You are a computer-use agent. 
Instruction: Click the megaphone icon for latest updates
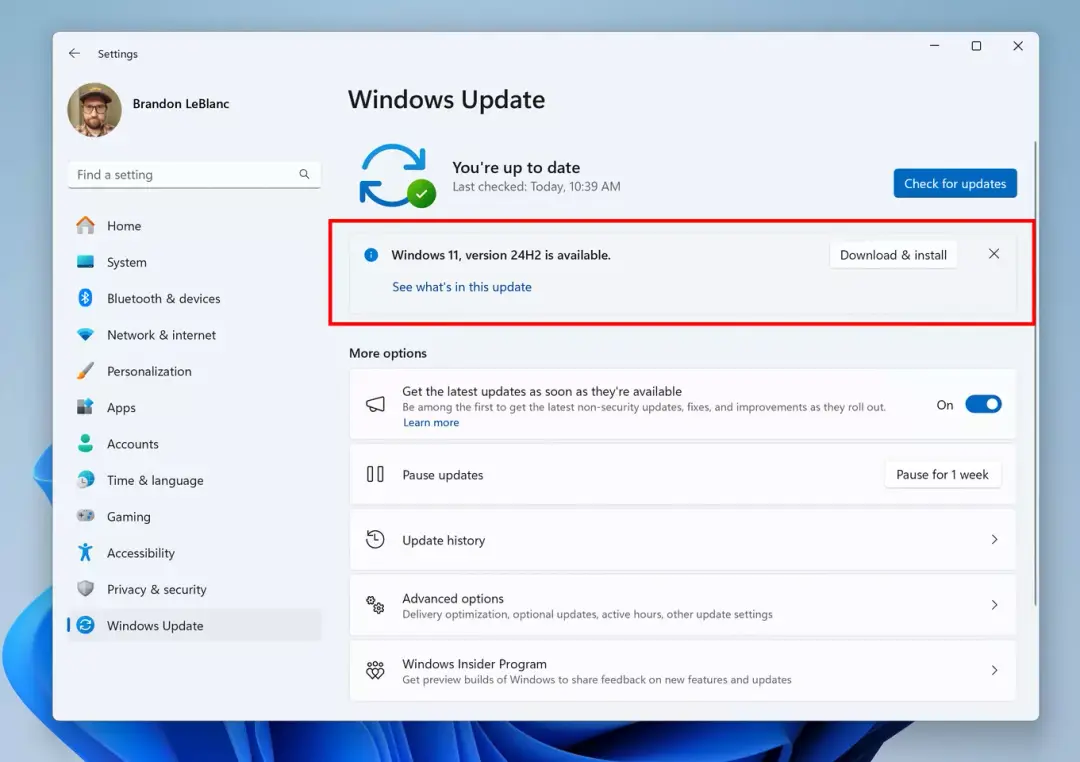click(375, 404)
